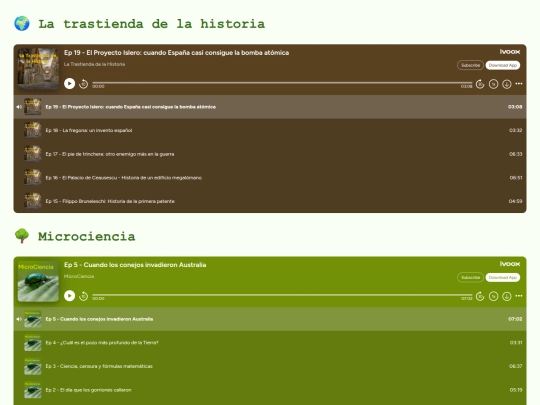Select Ep 18 La fregona episode
Screen dimensions: 540x405
pos(270,130)
